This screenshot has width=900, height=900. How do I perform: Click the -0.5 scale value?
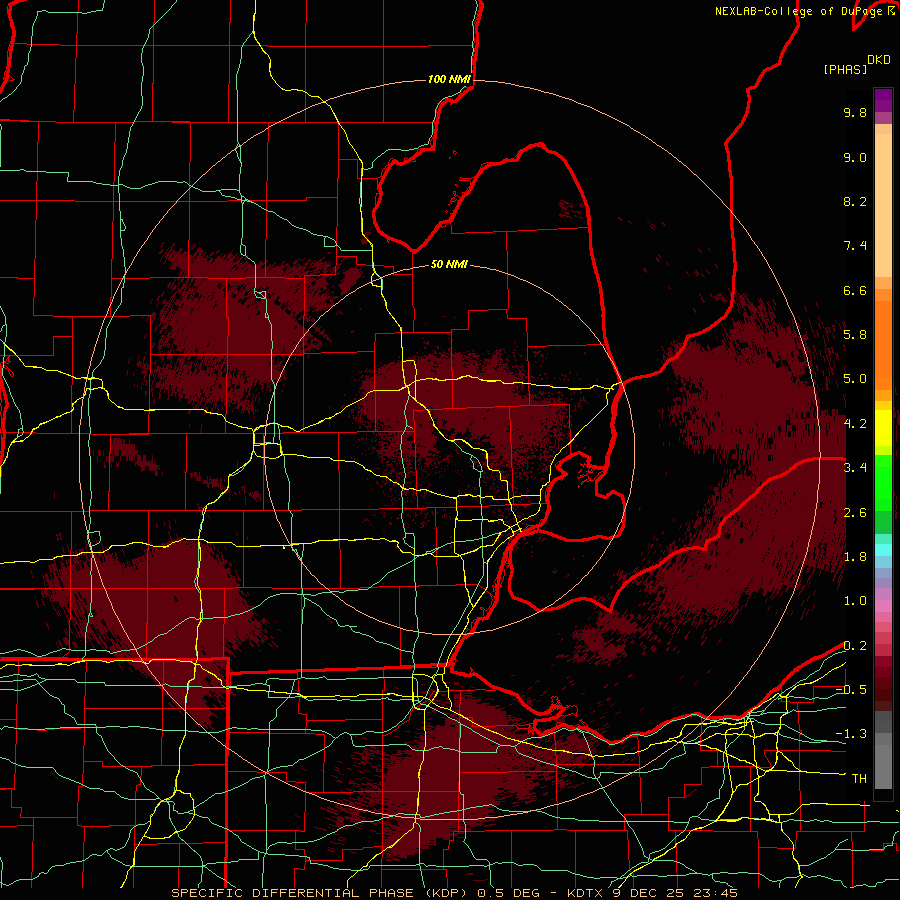[851, 690]
